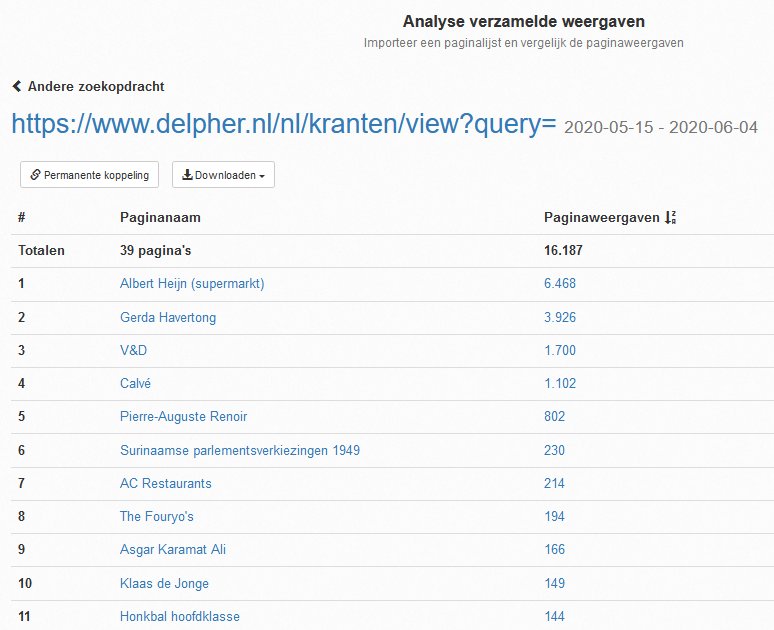Image resolution: width=774 pixels, height=630 pixels.
Task: Select the total 16.187 value
Action: point(563,250)
